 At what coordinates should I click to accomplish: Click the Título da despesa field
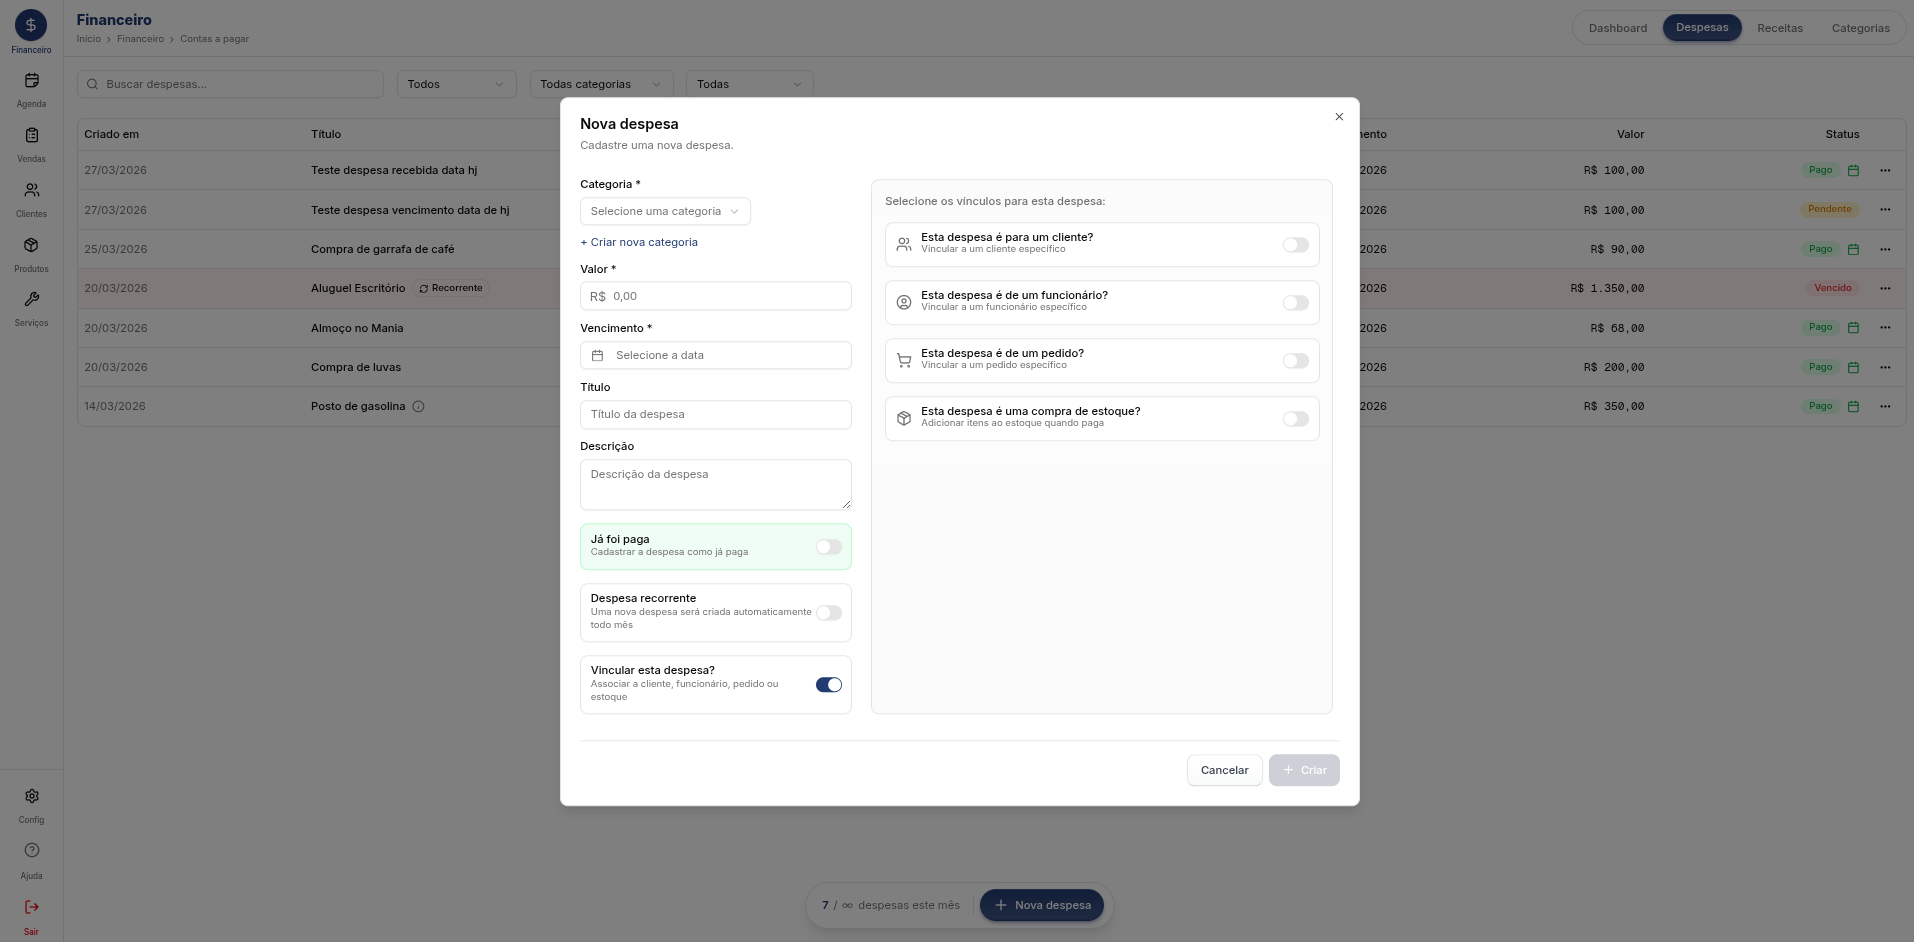(x=716, y=414)
